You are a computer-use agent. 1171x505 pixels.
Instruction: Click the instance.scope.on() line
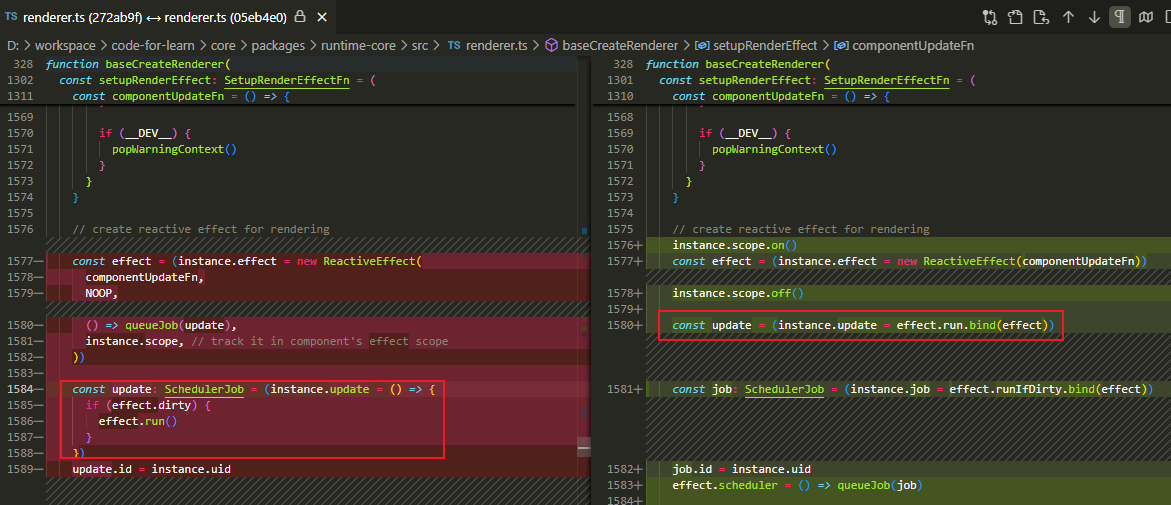[x=735, y=245]
